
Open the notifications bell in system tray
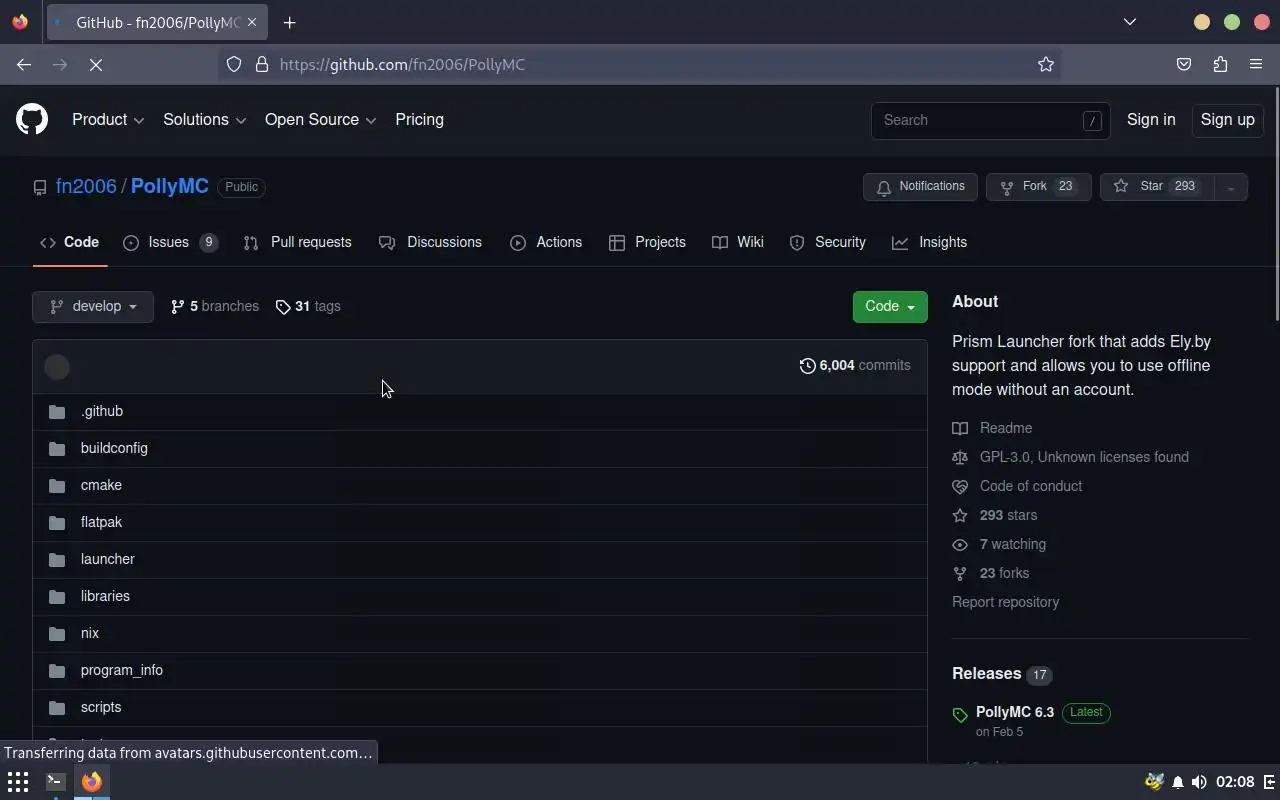[1178, 782]
